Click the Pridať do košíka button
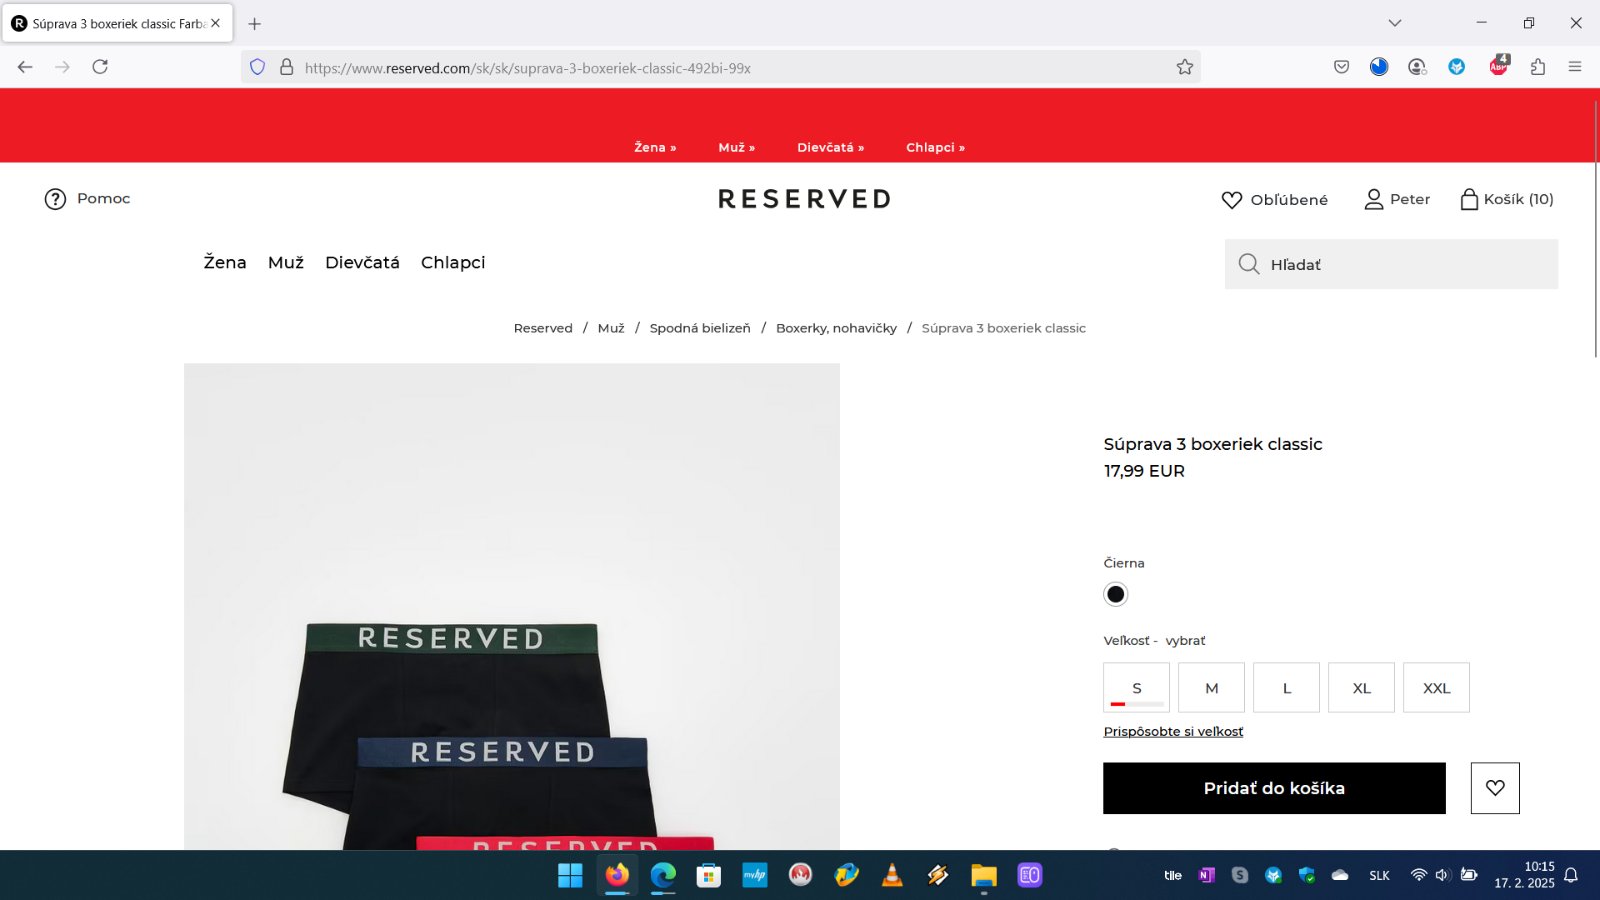Image resolution: width=1600 pixels, height=900 pixels. (x=1274, y=788)
